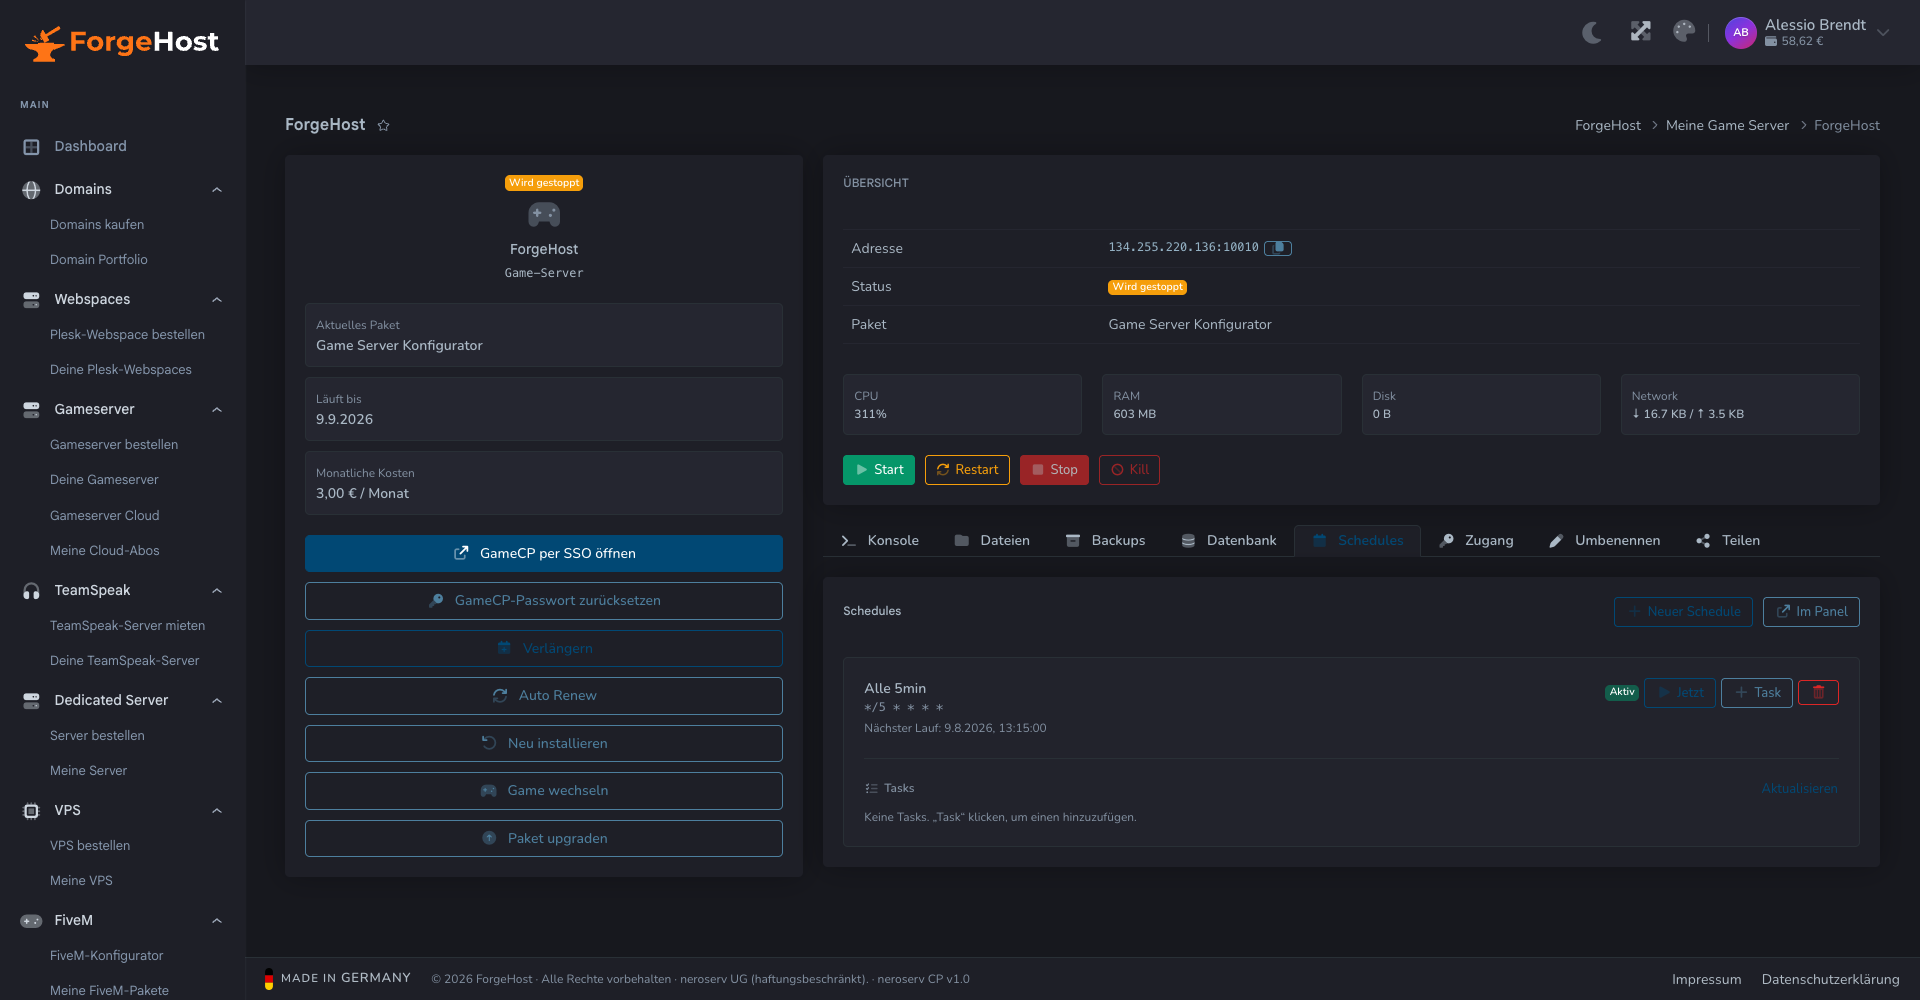Collapse the Dedicated Server chevron

point(217,701)
